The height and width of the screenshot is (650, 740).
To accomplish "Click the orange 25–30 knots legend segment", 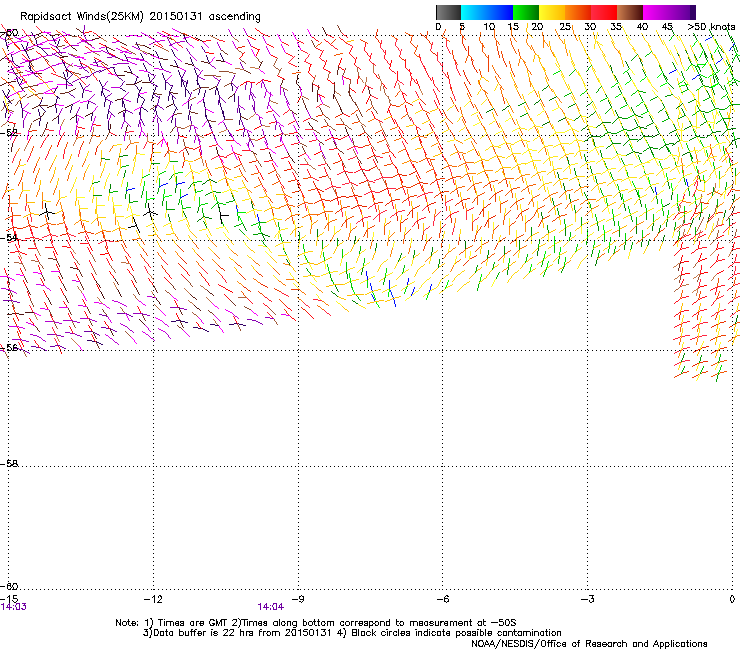I will (x=578, y=12).
